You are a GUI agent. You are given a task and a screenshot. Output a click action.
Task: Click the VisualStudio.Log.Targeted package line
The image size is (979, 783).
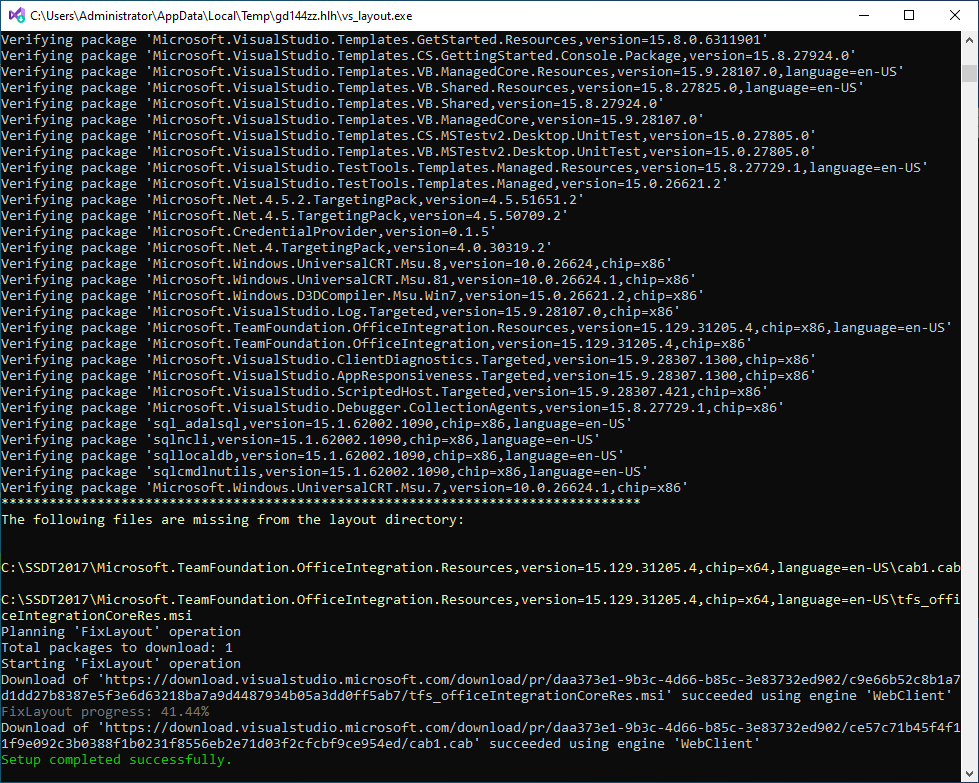[x=340, y=312]
